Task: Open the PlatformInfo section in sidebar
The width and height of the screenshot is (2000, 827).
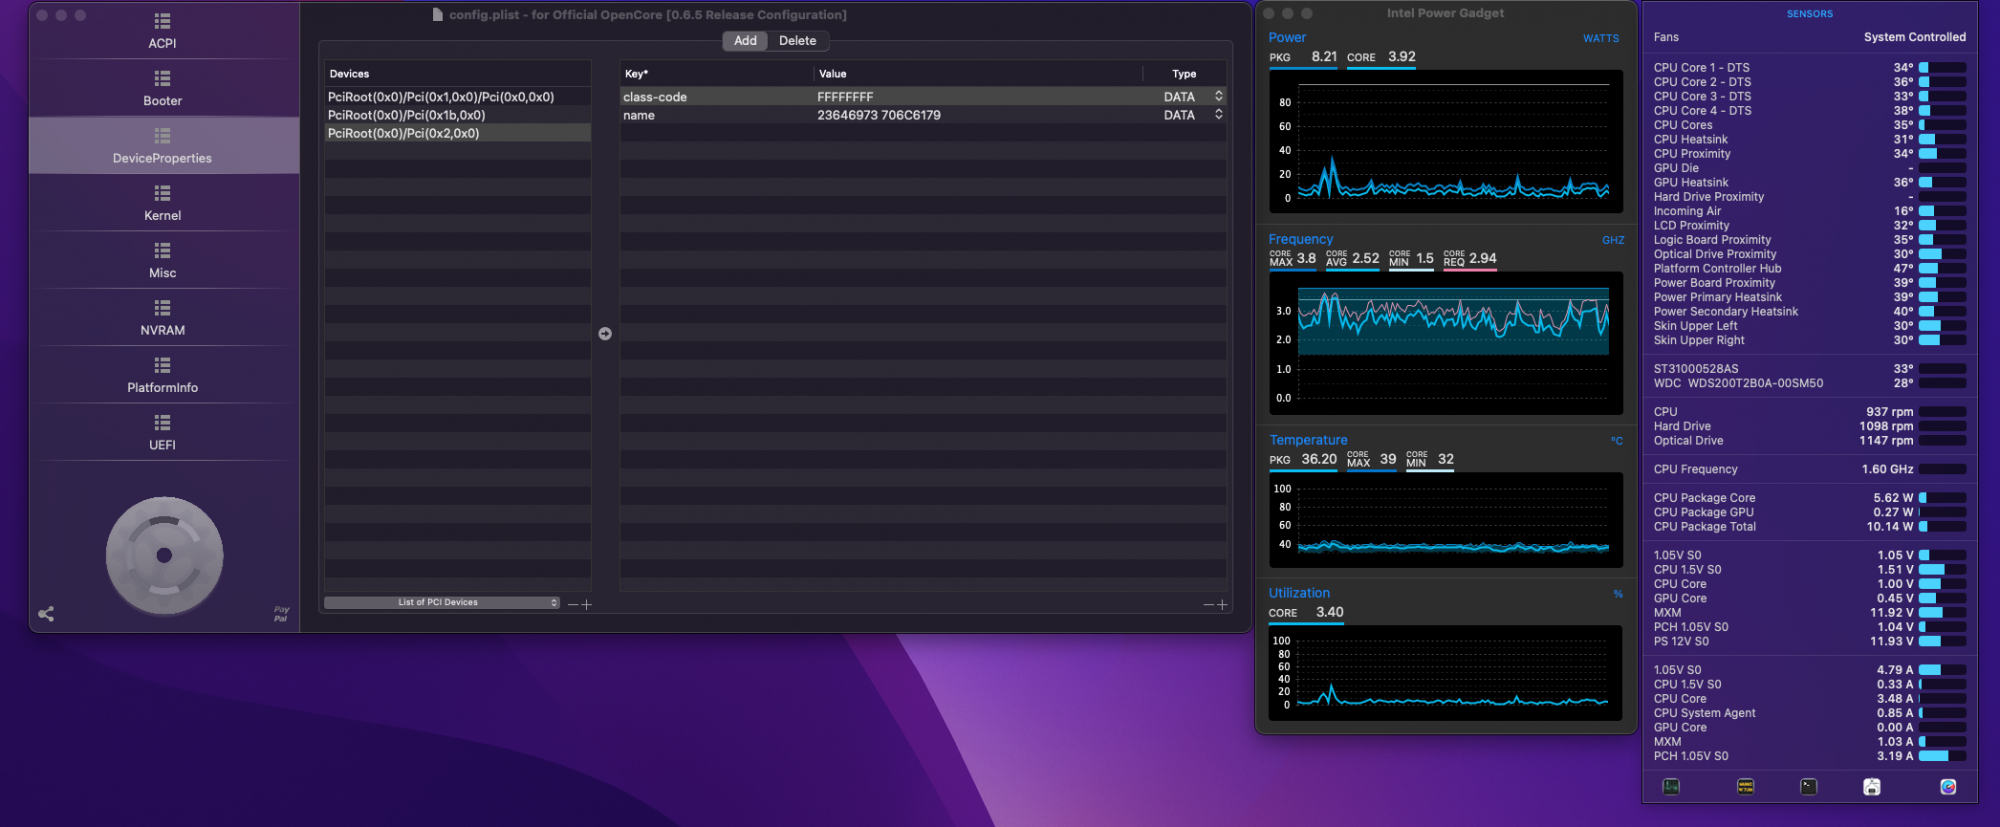Action: point(163,375)
